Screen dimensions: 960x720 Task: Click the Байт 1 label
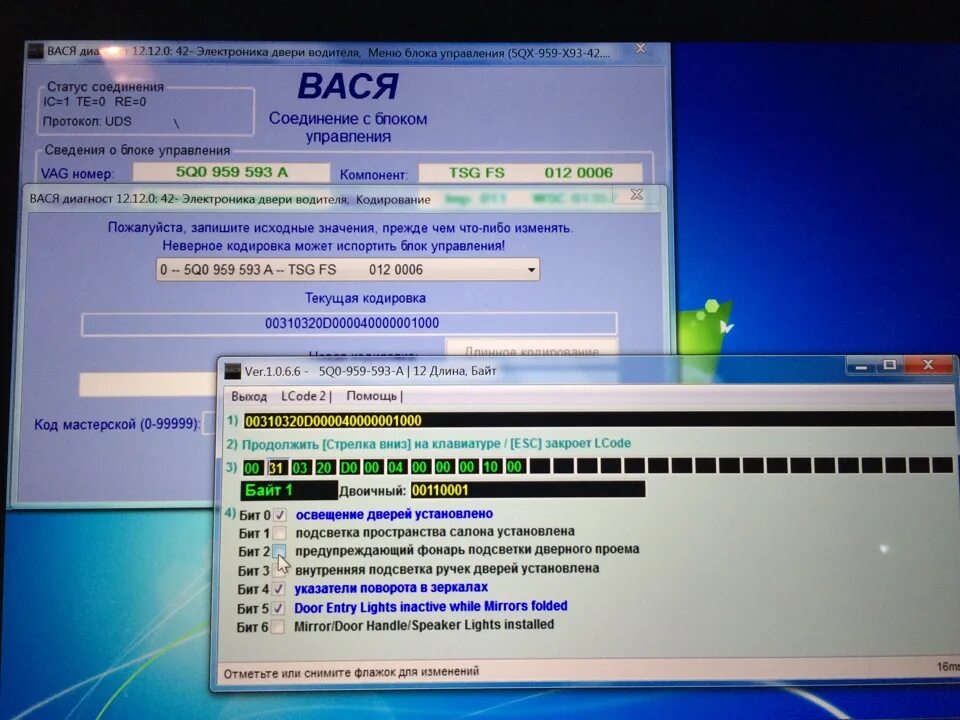click(289, 490)
